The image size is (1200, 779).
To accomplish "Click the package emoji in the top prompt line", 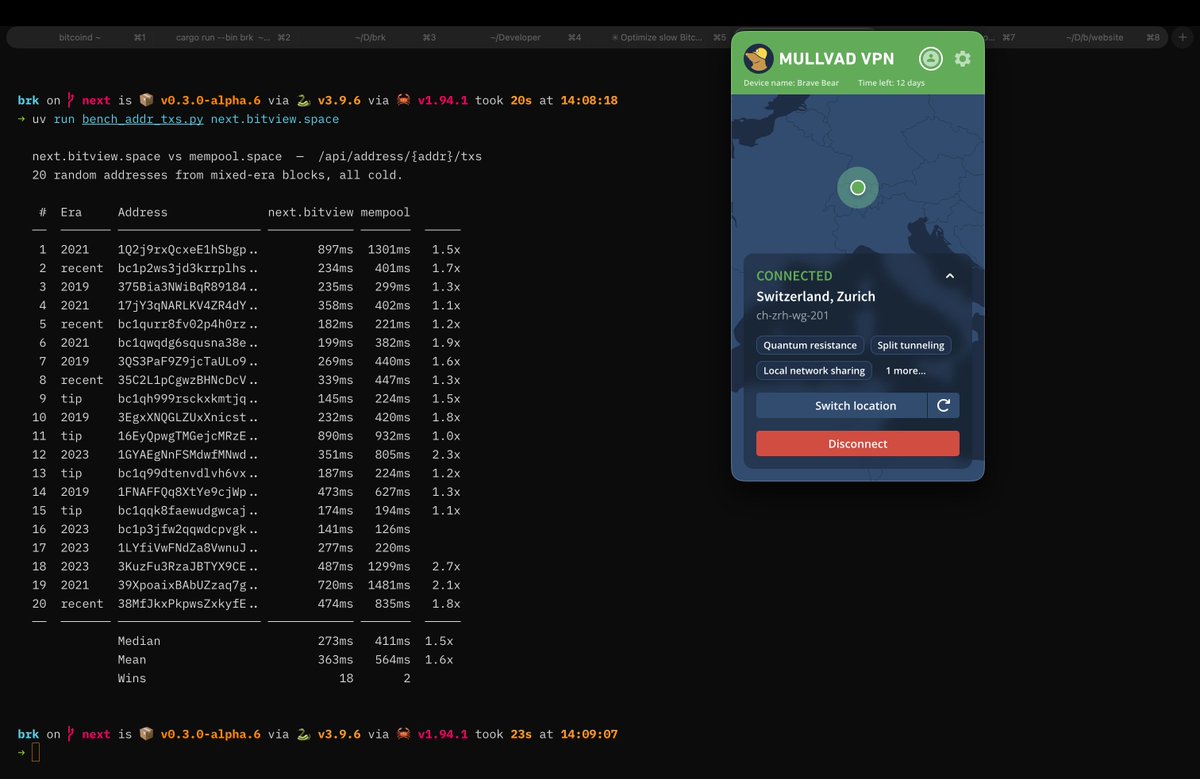I will tap(146, 100).
